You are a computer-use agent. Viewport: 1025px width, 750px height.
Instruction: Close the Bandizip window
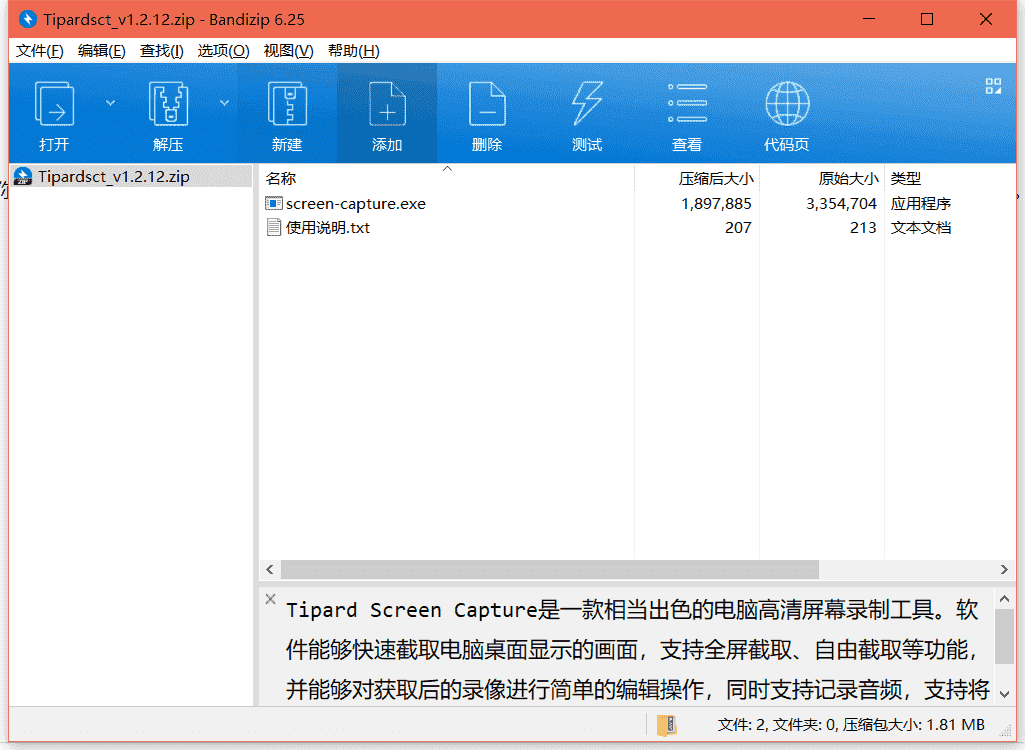pos(986,19)
